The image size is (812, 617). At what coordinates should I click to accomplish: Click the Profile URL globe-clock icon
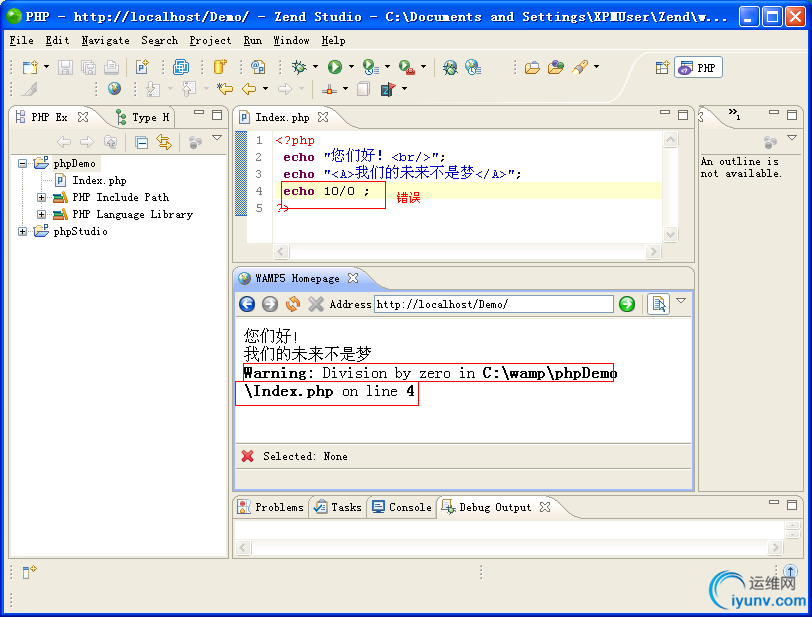[473, 67]
